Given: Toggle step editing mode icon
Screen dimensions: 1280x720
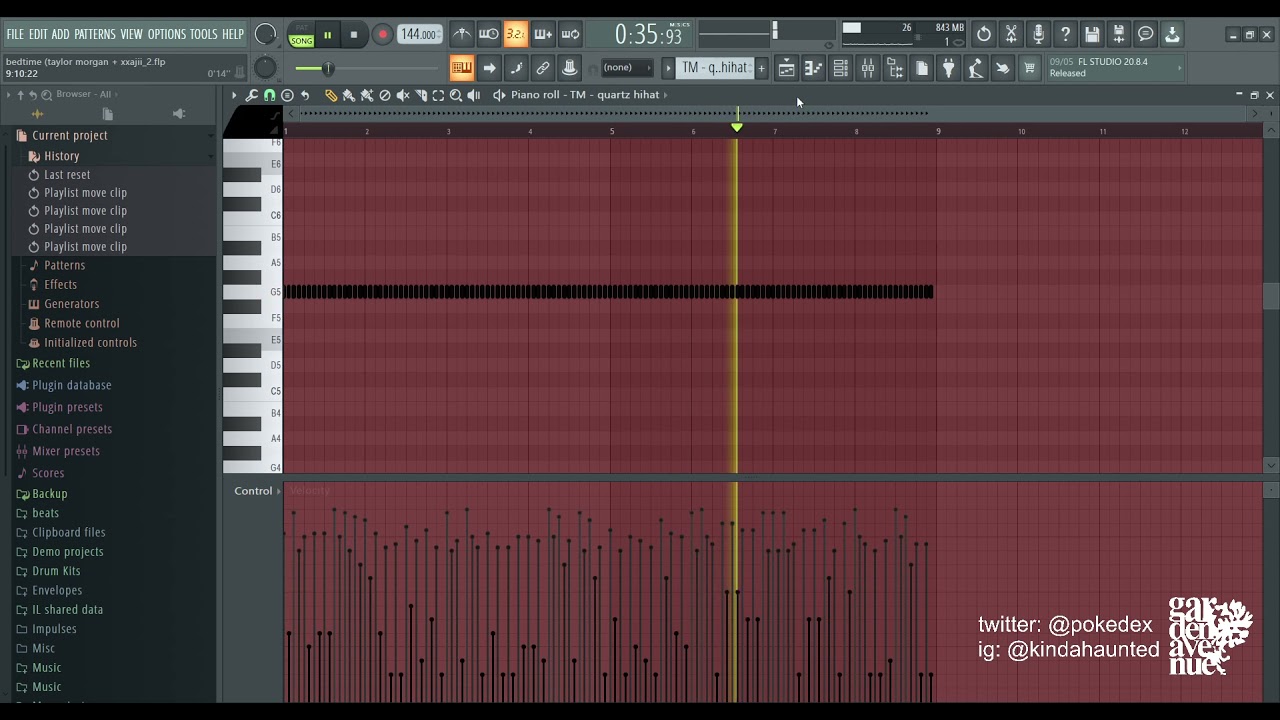Looking at the screenshot, I should tap(516, 68).
